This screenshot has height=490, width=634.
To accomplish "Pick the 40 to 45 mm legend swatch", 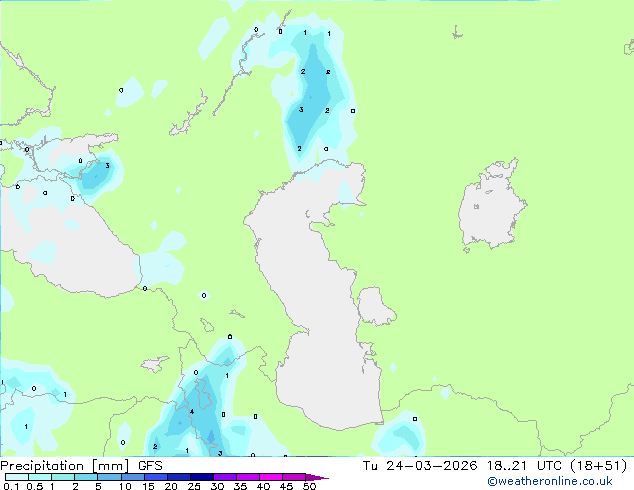I will [x=271, y=477].
